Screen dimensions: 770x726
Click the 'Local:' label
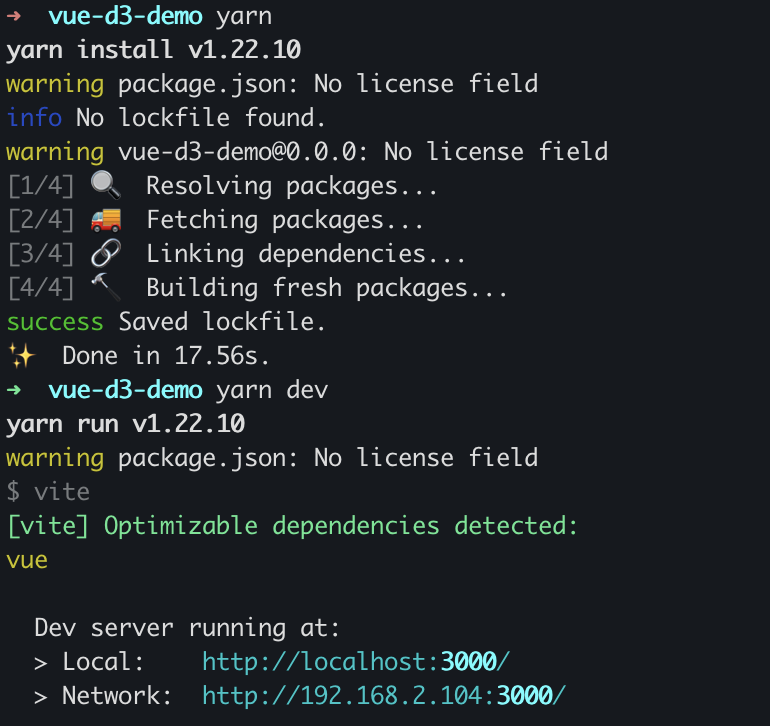coord(103,662)
